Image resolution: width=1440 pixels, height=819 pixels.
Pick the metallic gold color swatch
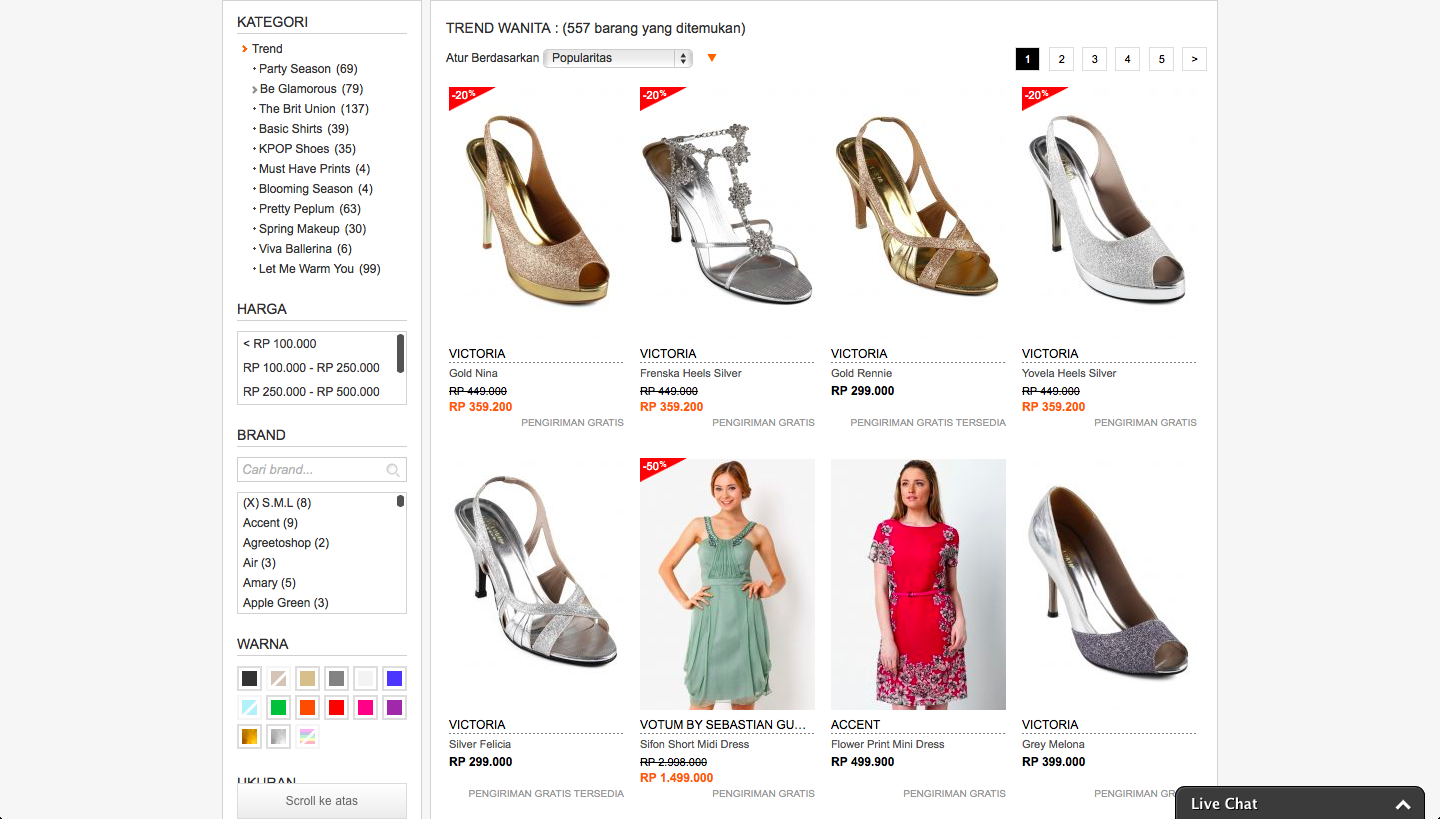pos(250,737)
